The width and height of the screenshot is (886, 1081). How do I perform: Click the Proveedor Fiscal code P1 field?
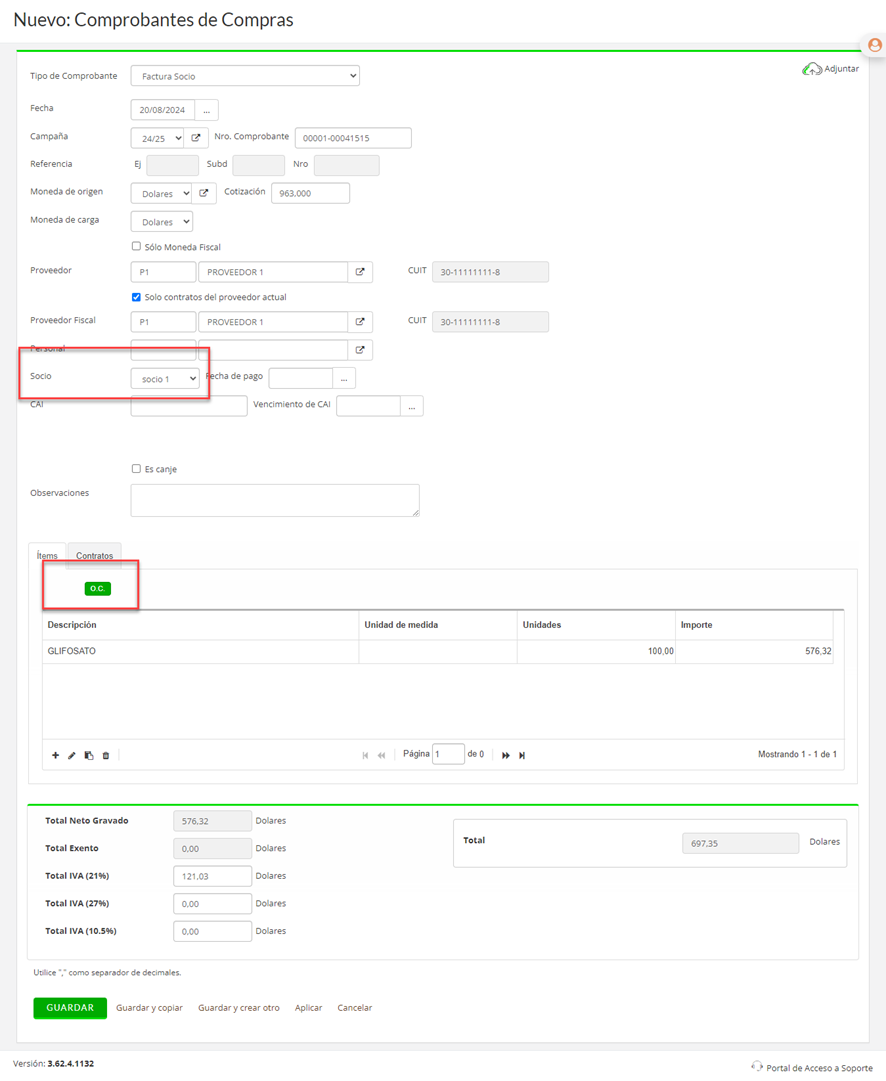163,322
